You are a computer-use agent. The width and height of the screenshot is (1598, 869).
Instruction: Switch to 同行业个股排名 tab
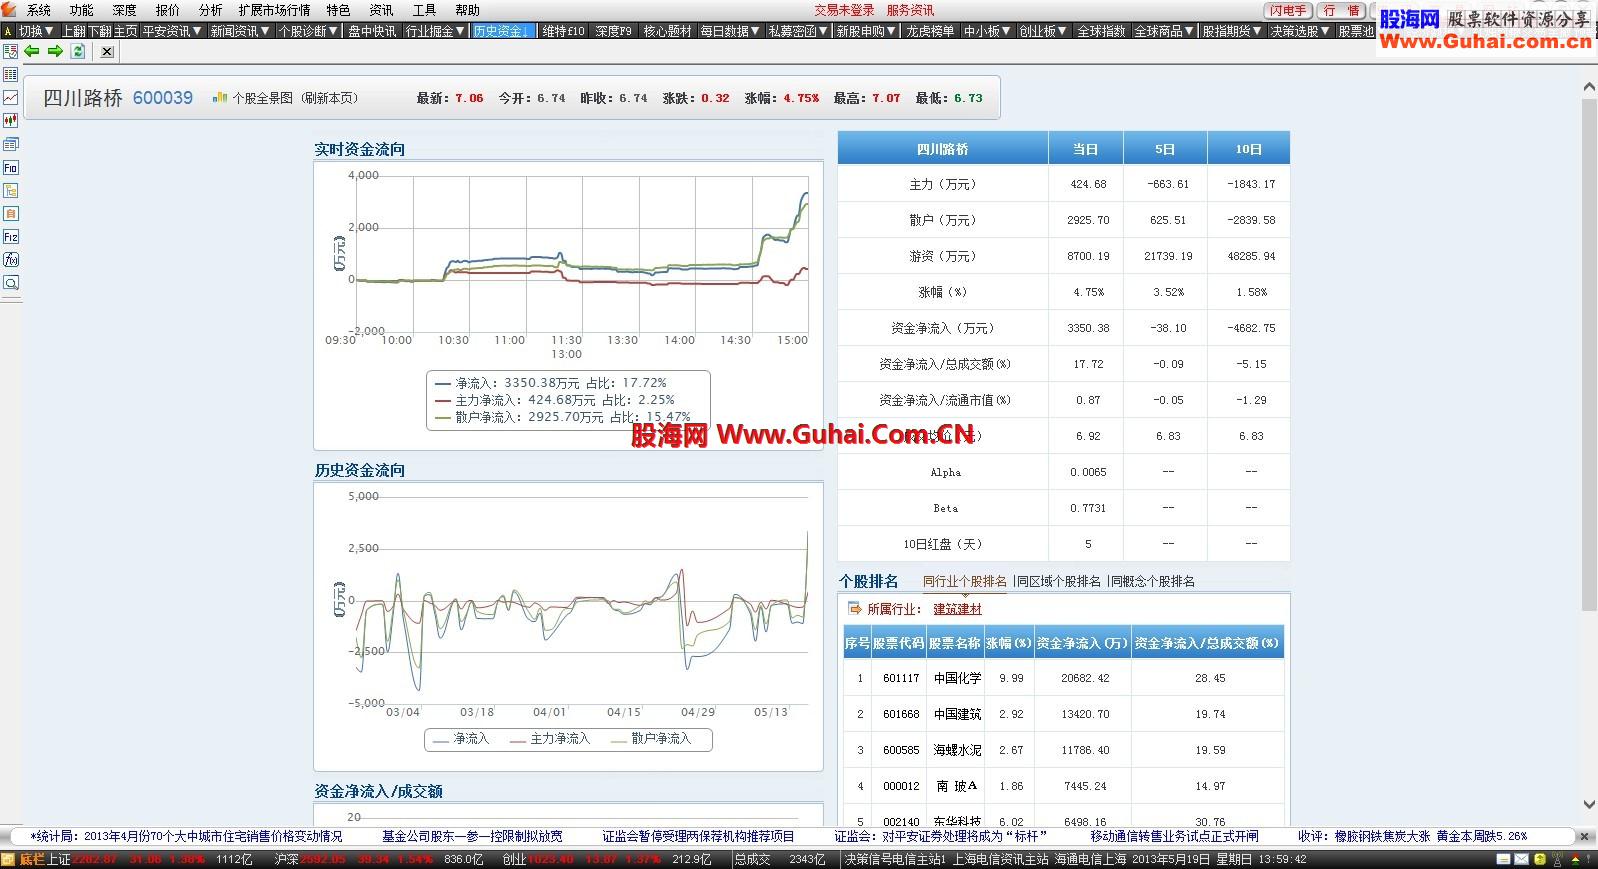[965, 581]
